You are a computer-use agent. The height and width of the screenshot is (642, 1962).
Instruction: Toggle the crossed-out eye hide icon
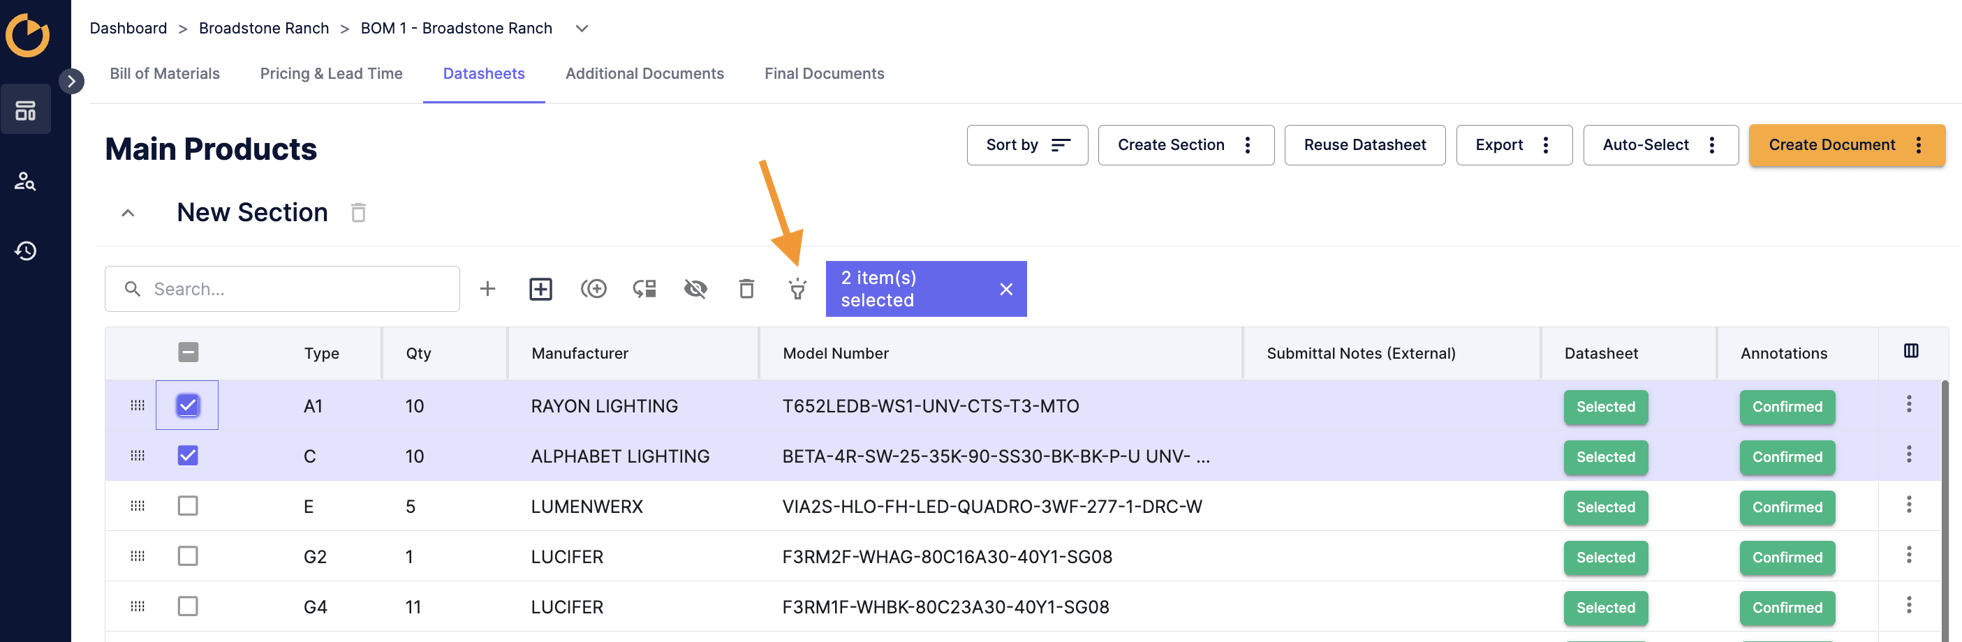coord(695,289)
